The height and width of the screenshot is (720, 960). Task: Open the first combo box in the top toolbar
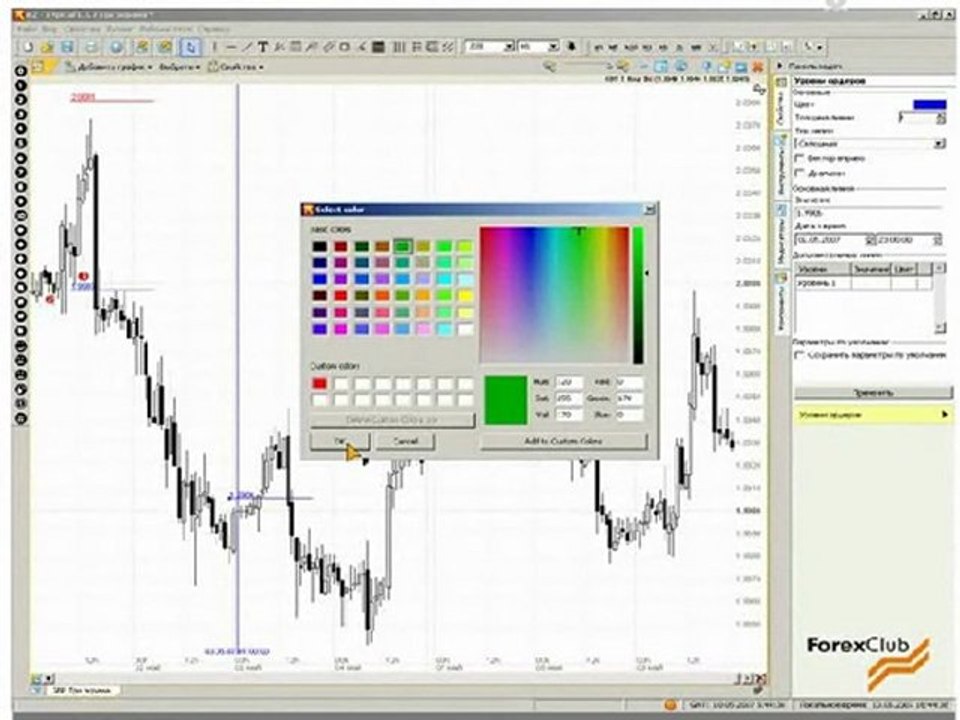coord(508,47)
